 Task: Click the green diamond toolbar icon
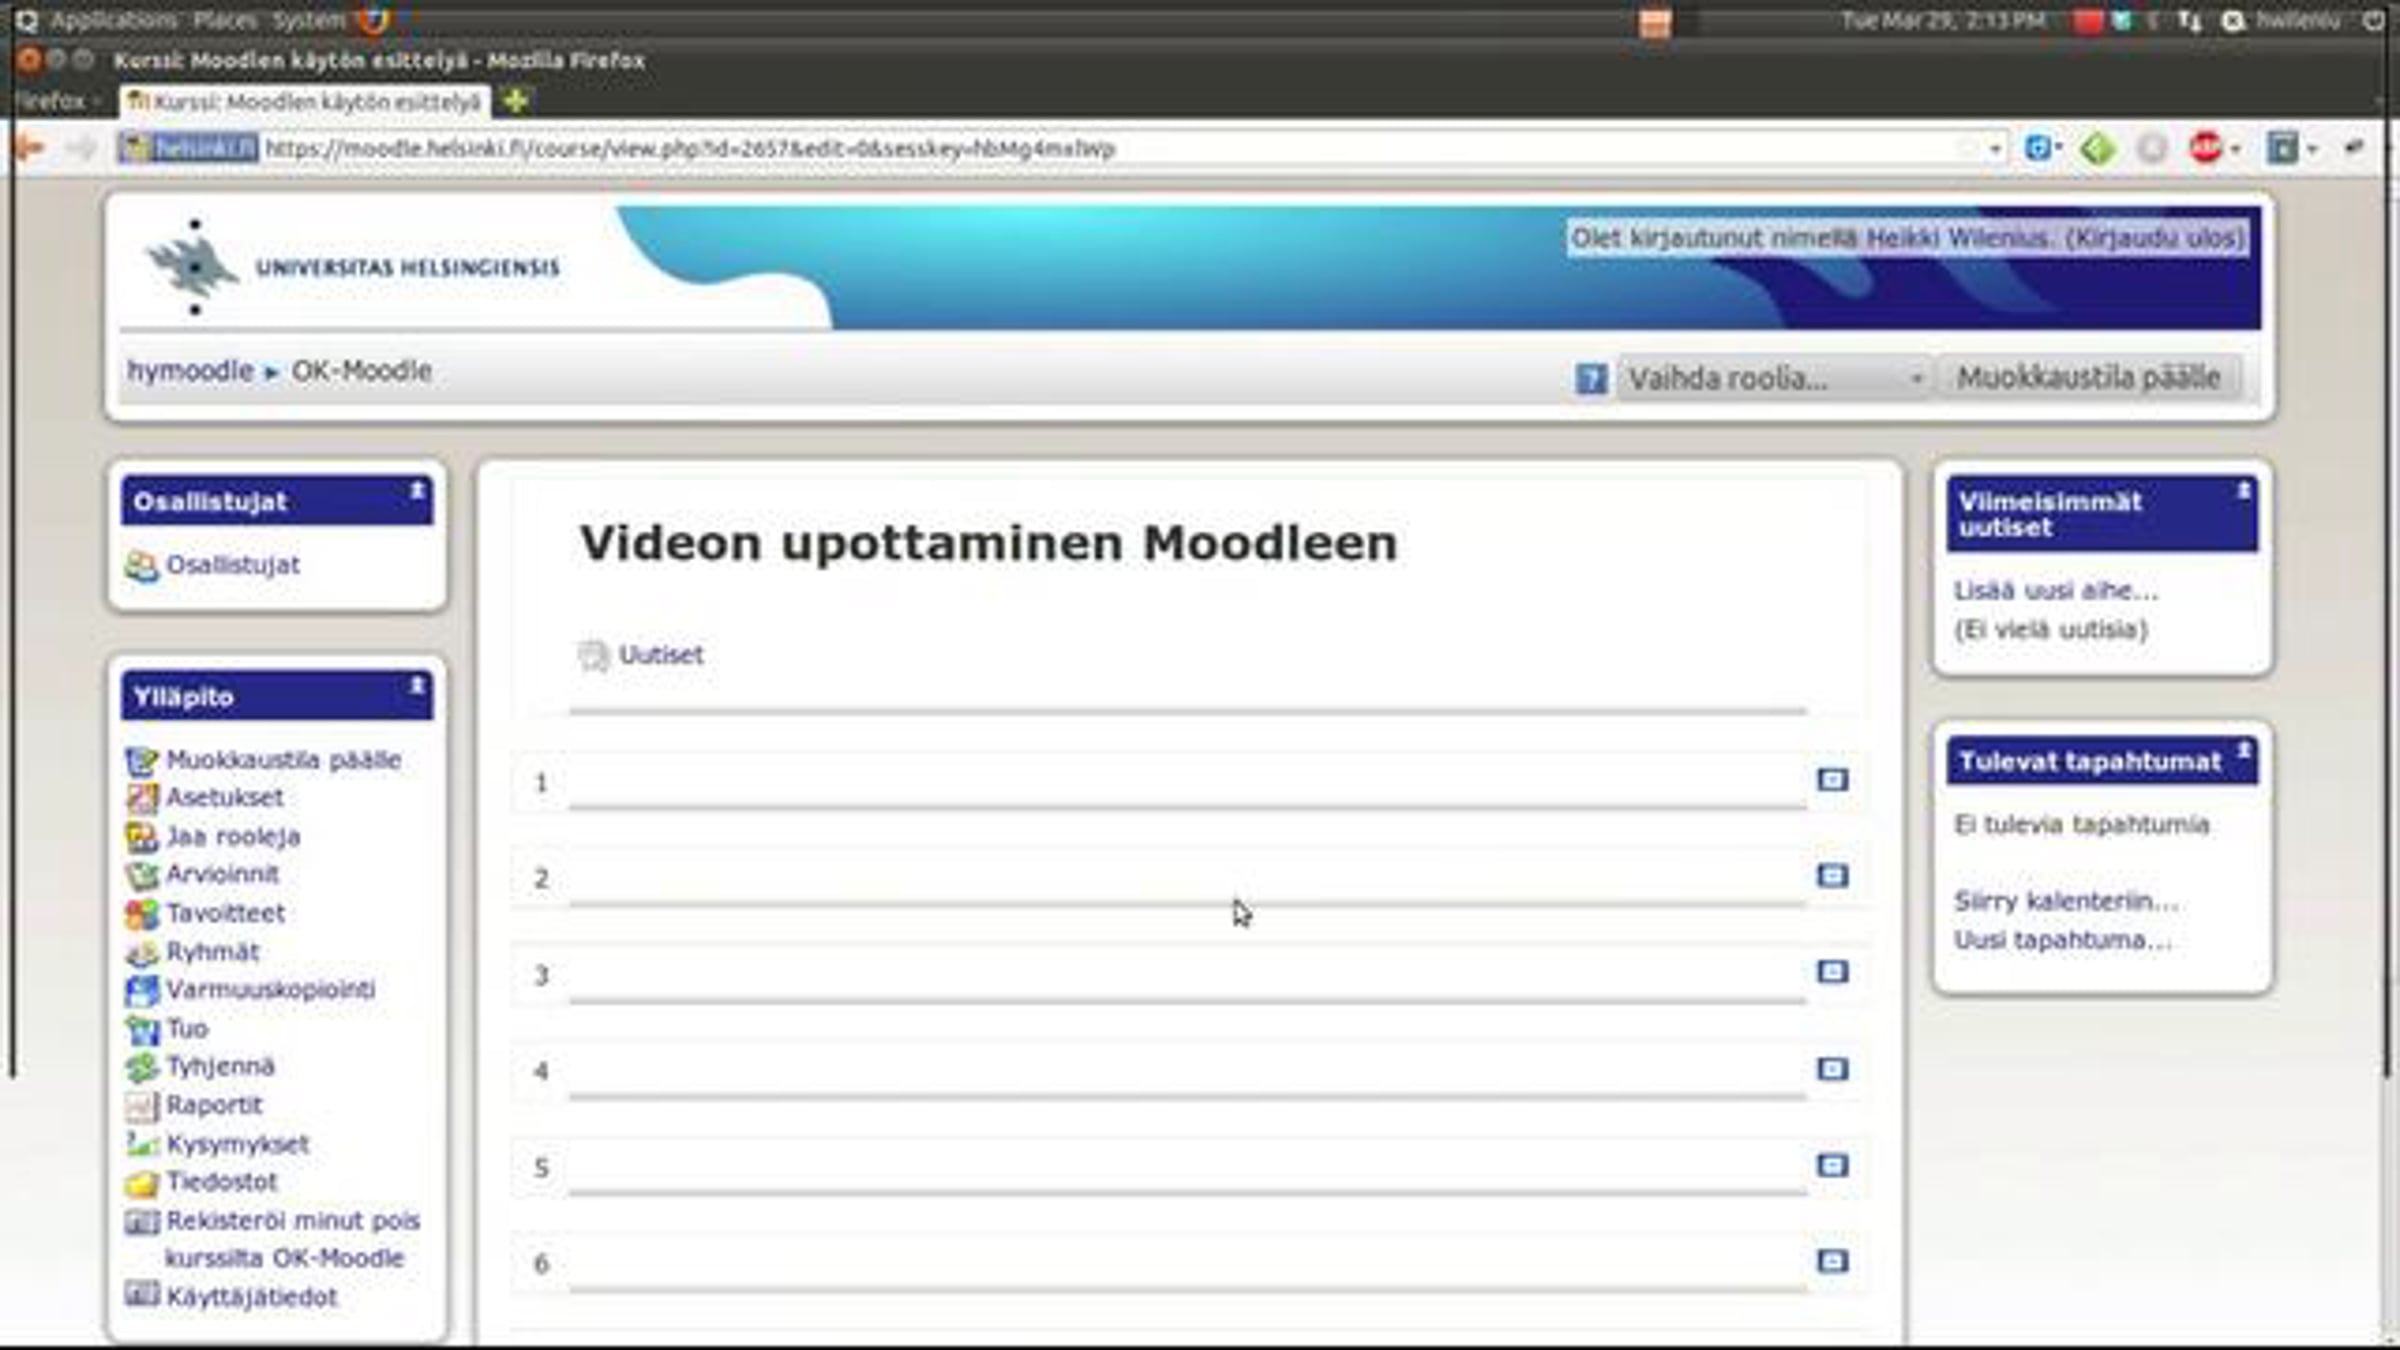[2097, 149]
